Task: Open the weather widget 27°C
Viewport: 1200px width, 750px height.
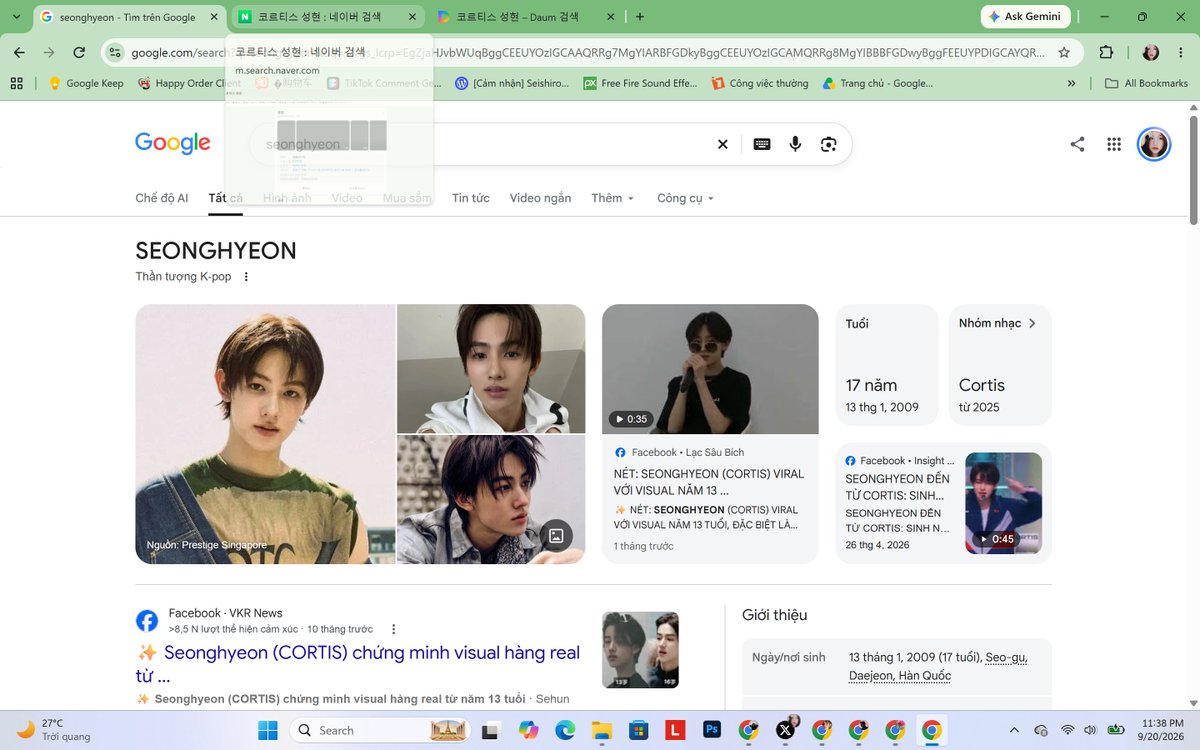Action: tap(55, 730)
